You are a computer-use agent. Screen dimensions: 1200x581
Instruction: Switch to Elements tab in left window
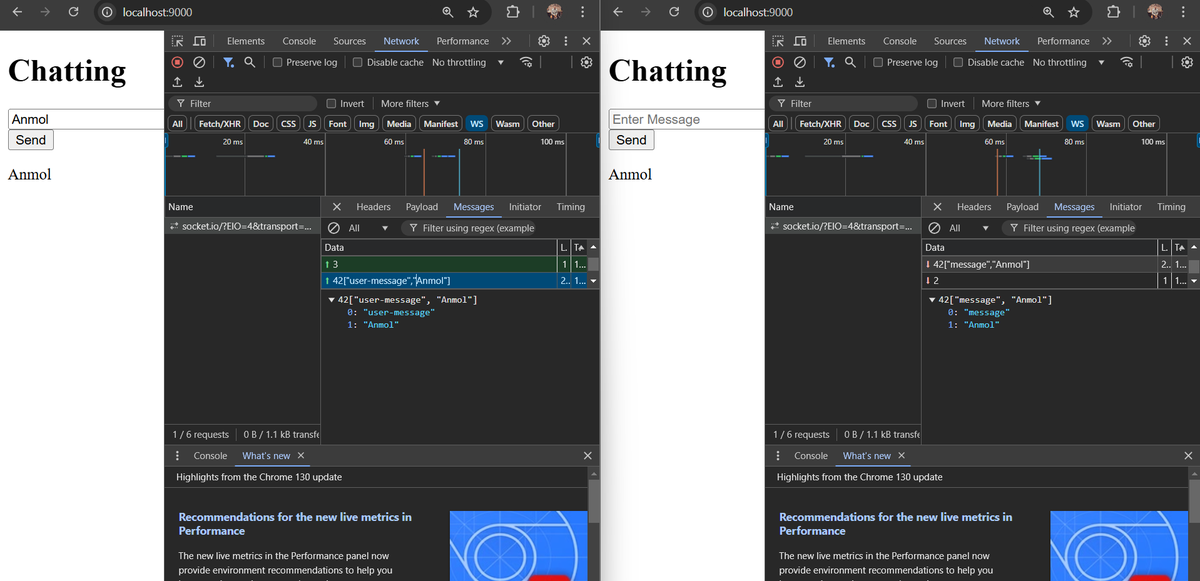coord(246,41)
